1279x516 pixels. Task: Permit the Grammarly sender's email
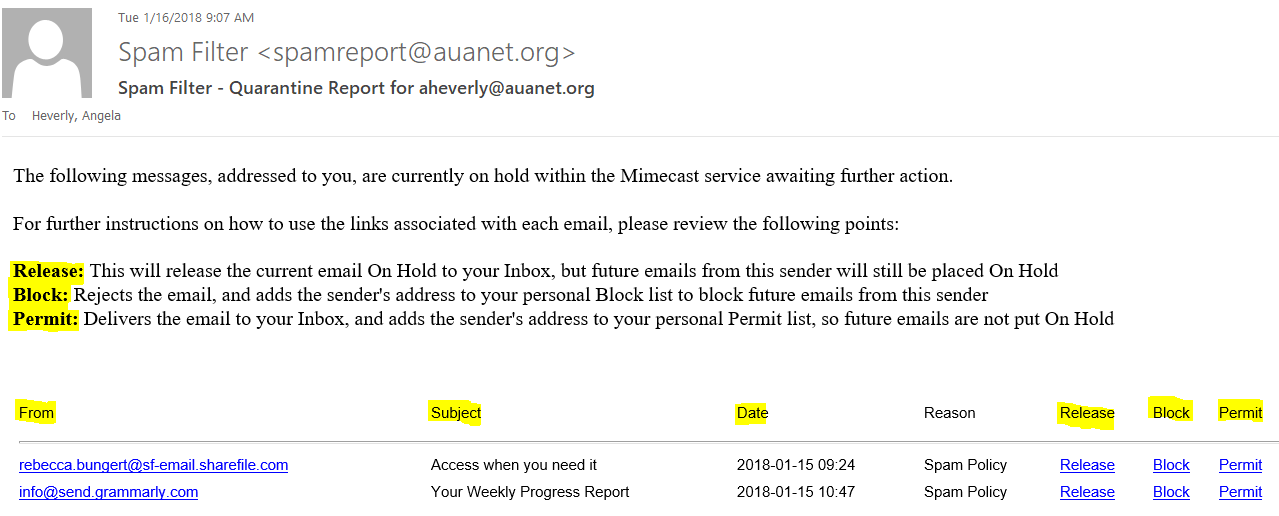tap(1240, 492)
